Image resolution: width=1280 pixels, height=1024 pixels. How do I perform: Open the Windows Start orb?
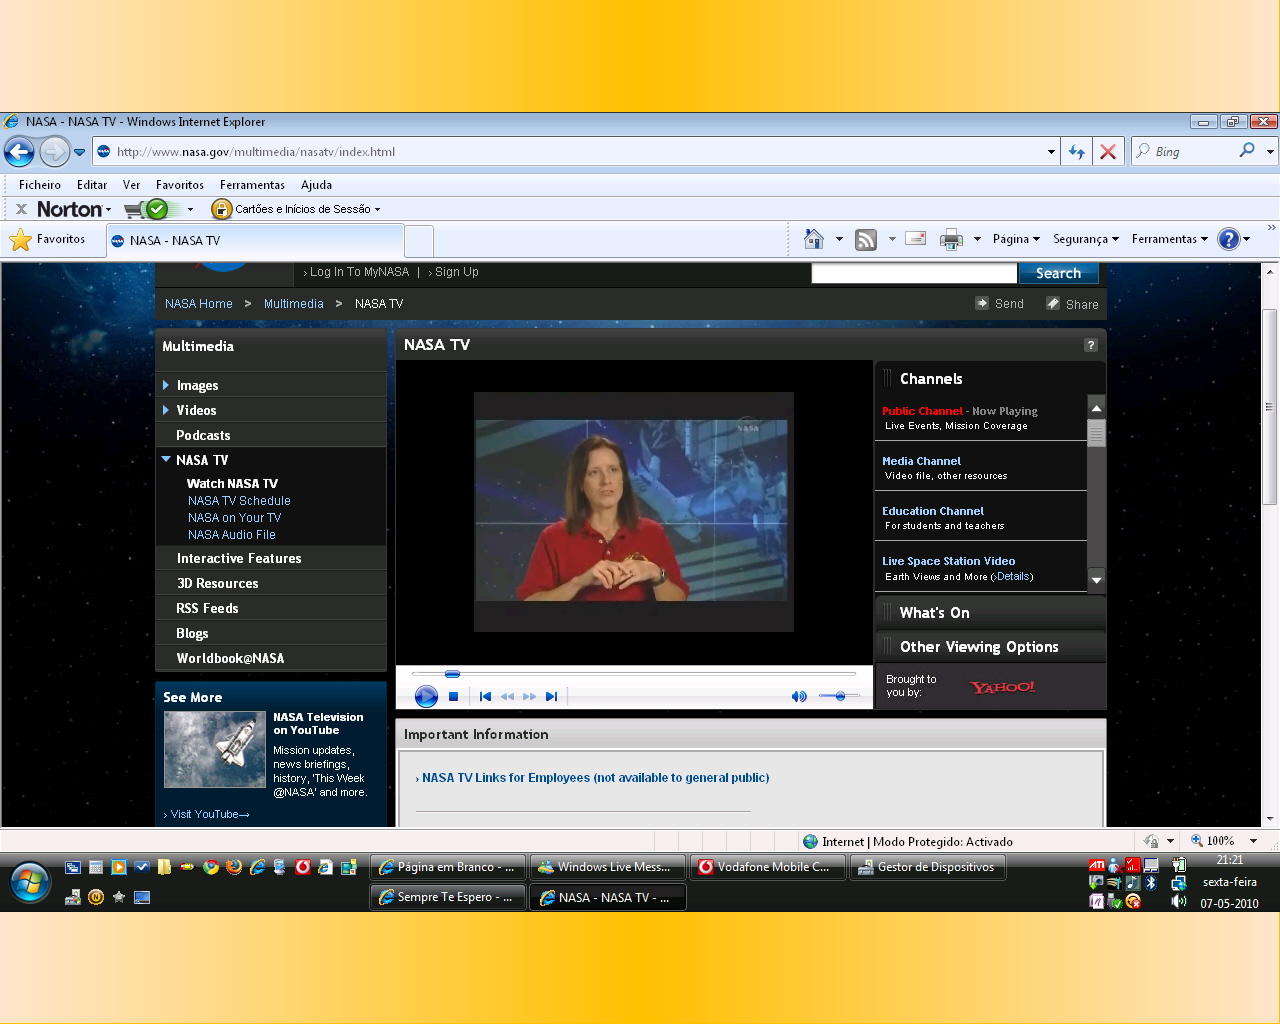30,882
